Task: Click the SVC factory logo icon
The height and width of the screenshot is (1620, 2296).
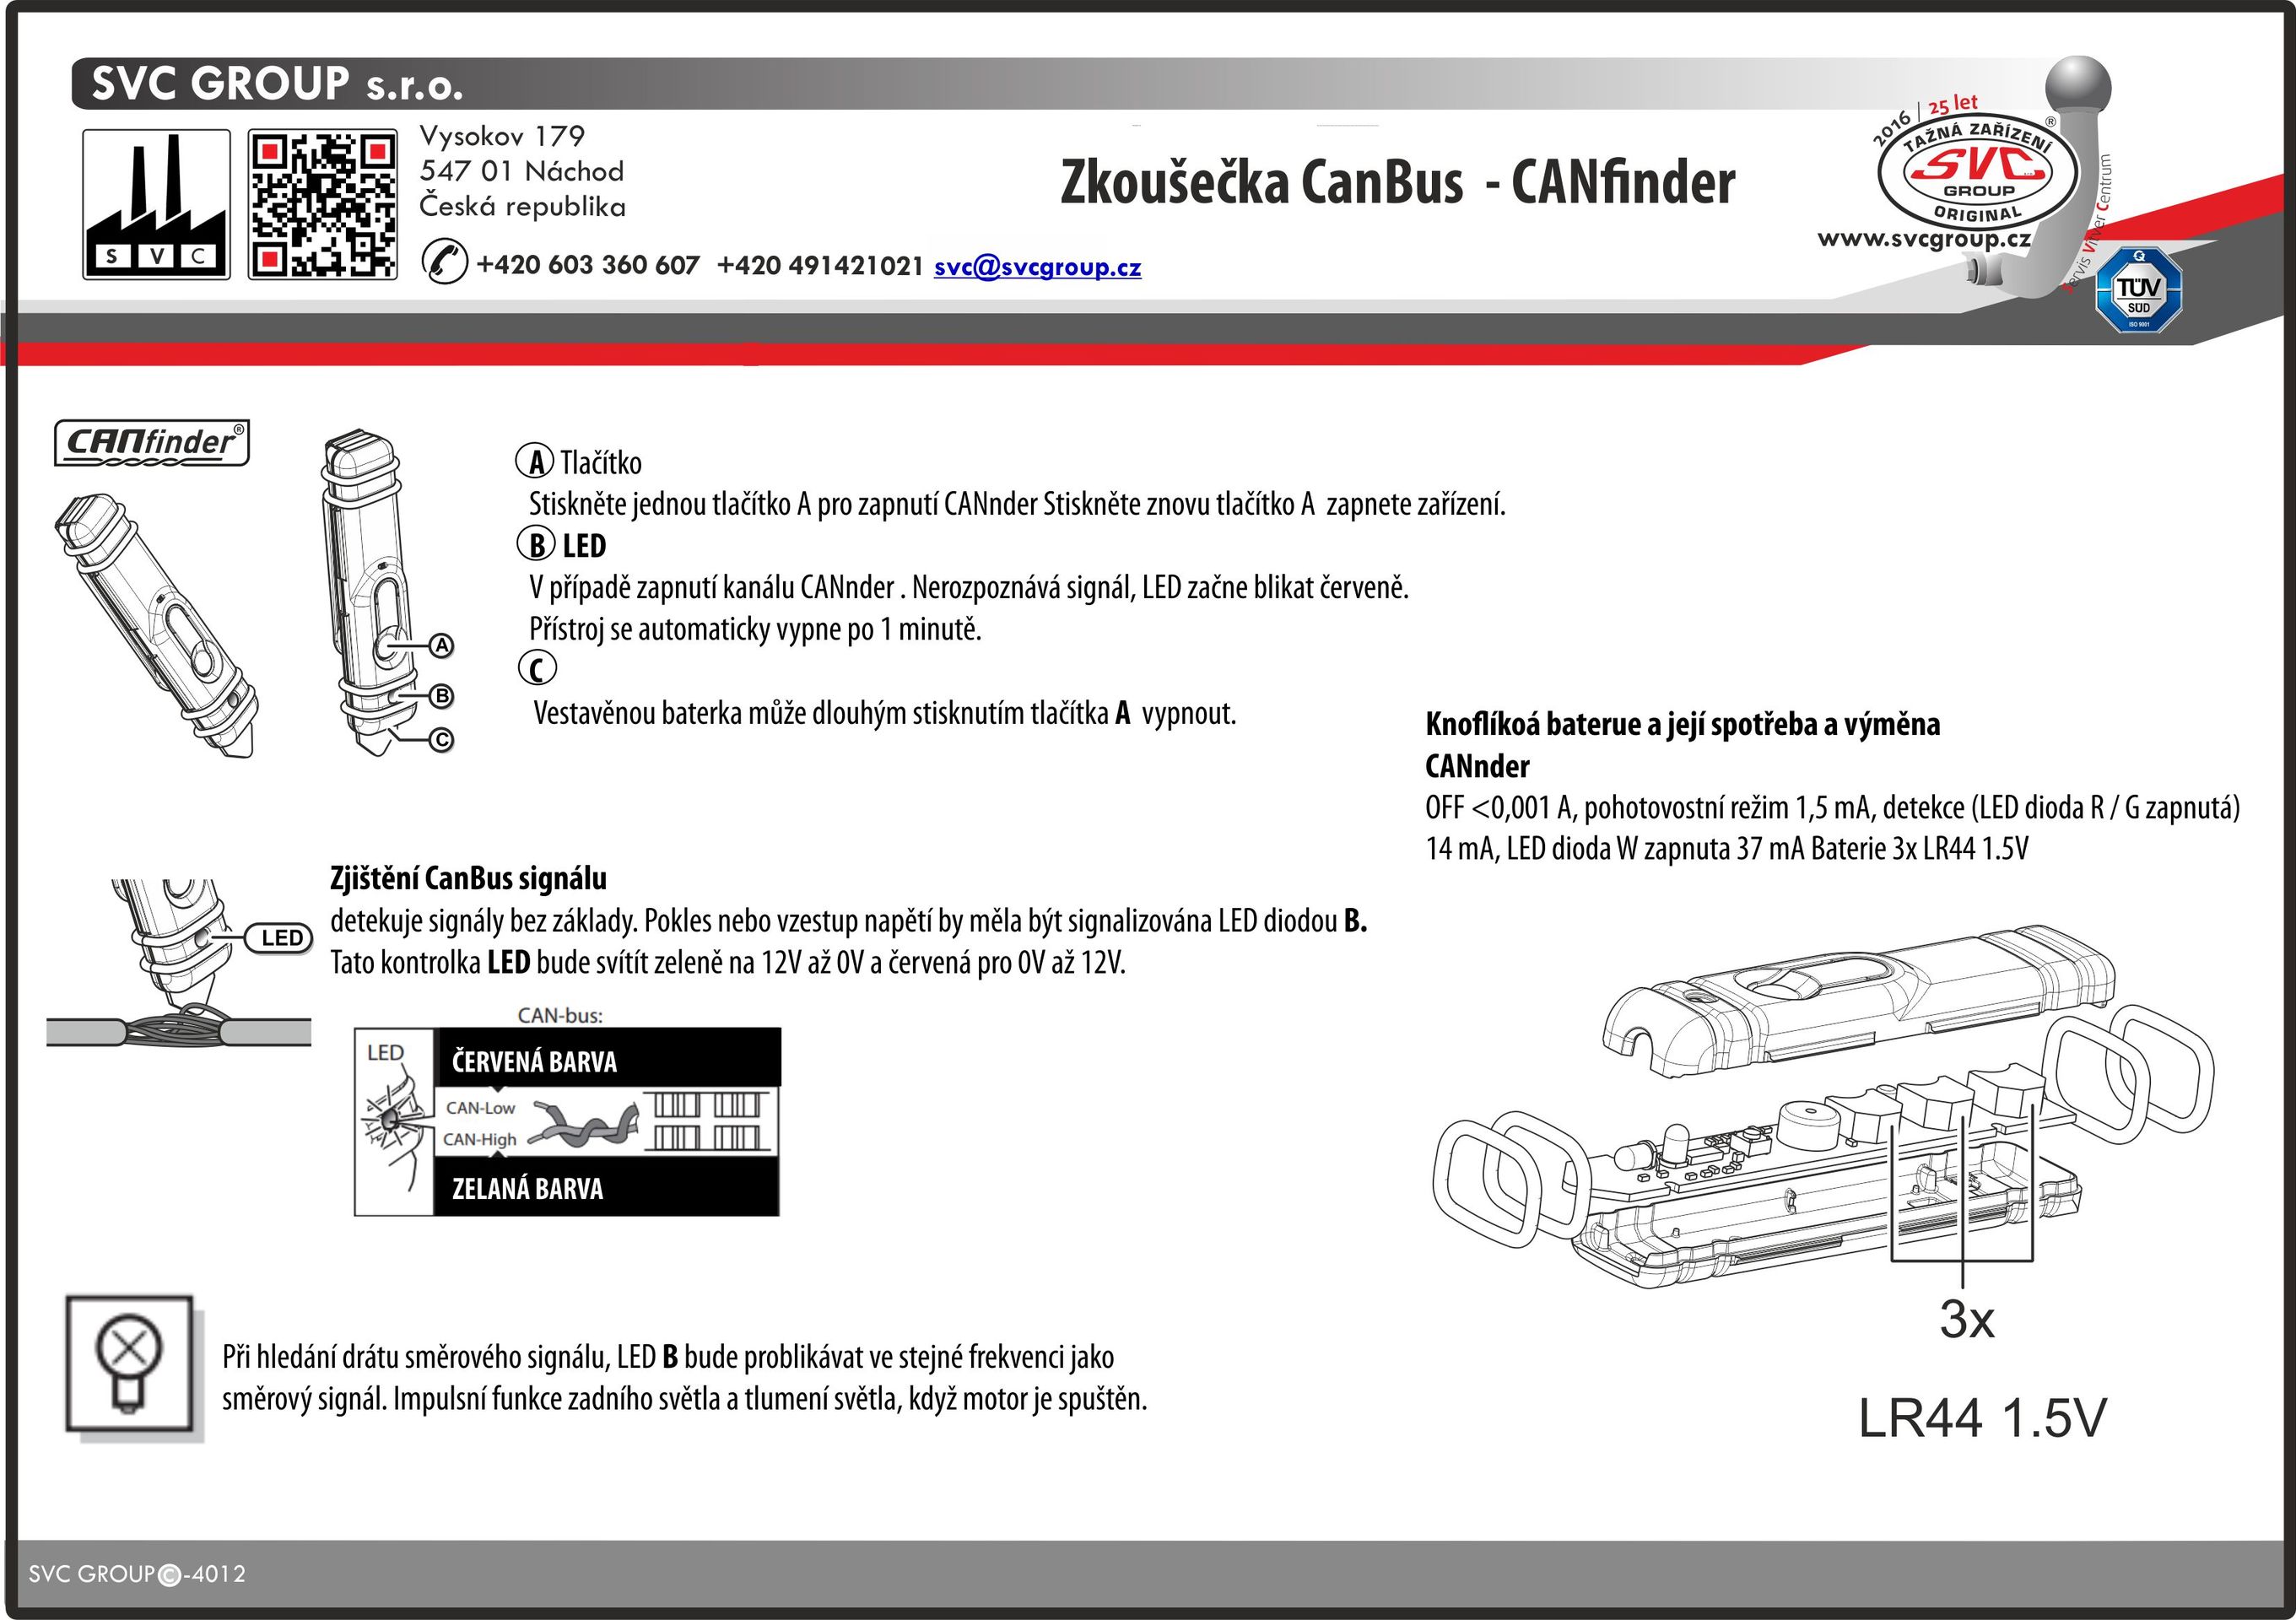Action: (x=156, y=204)
